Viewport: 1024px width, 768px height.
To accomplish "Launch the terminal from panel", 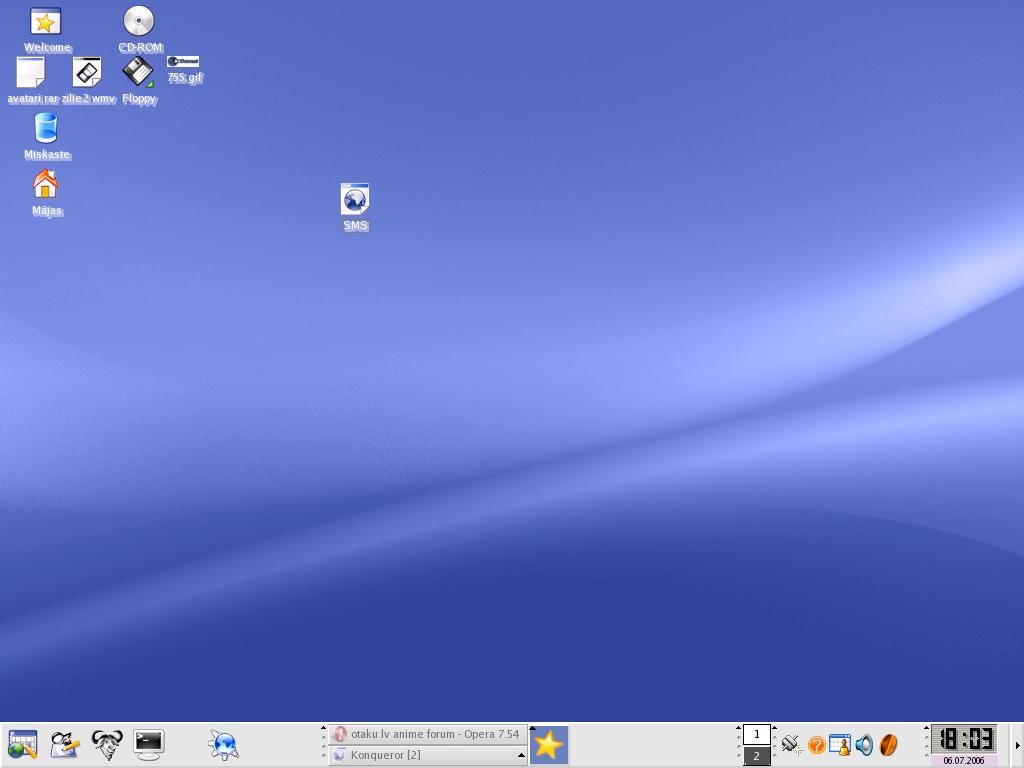I will 148,744.
